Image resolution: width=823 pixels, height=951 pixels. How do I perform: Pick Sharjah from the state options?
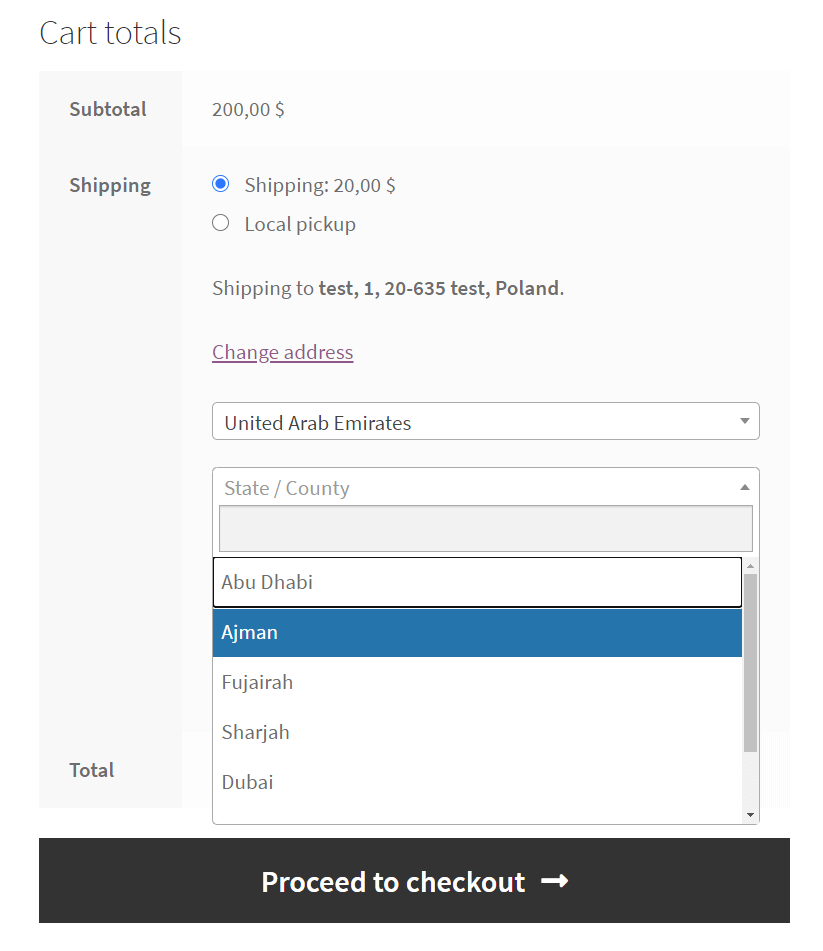pos(477,732)
